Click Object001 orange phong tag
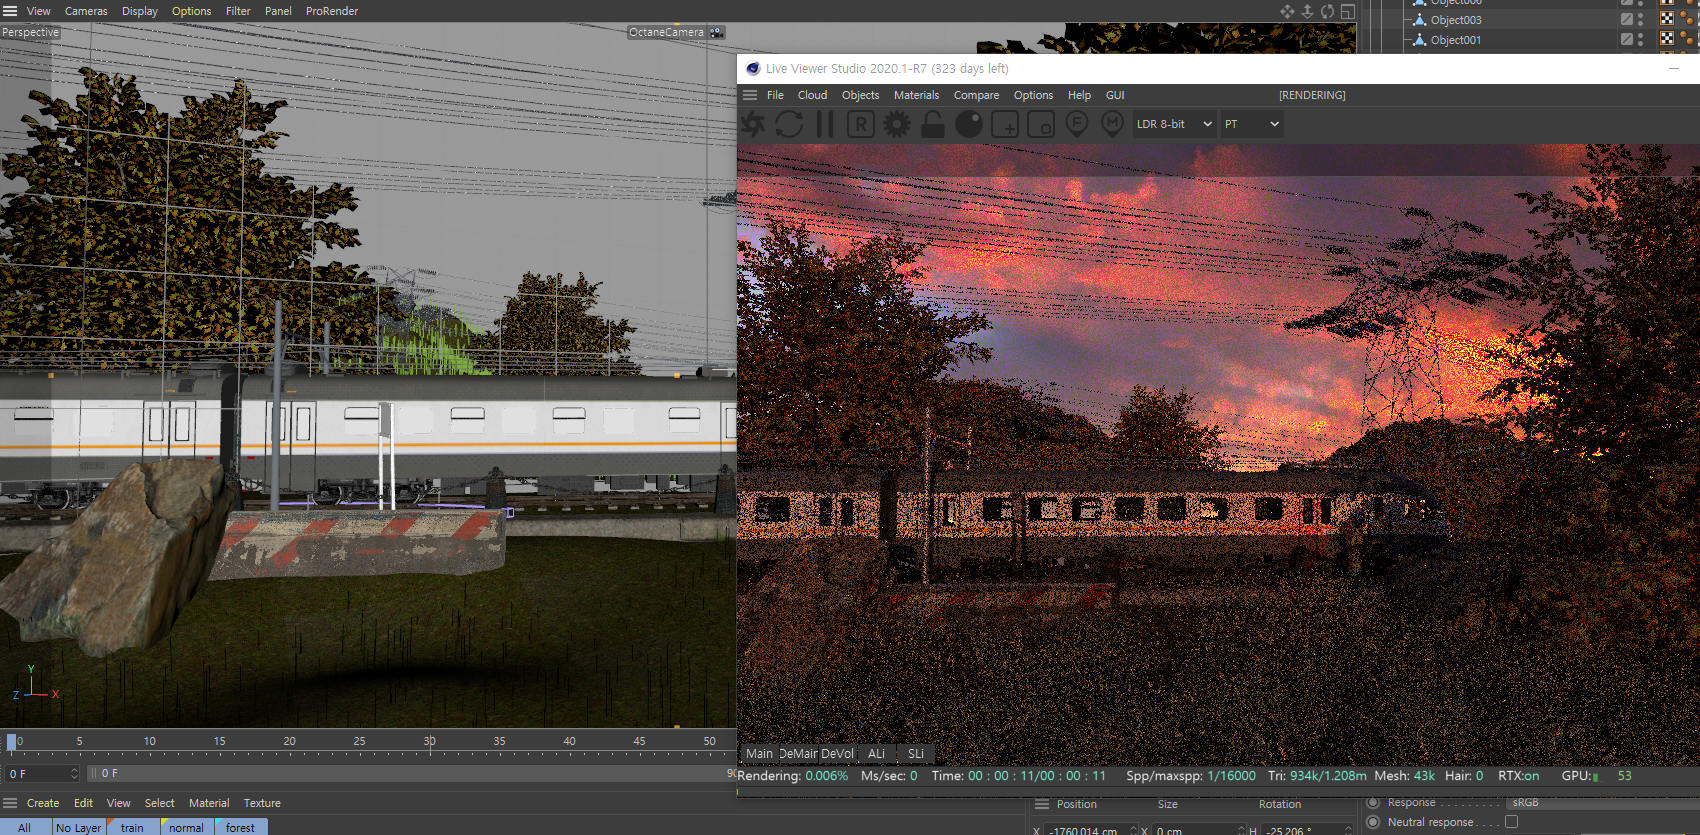 [1687, 39]
